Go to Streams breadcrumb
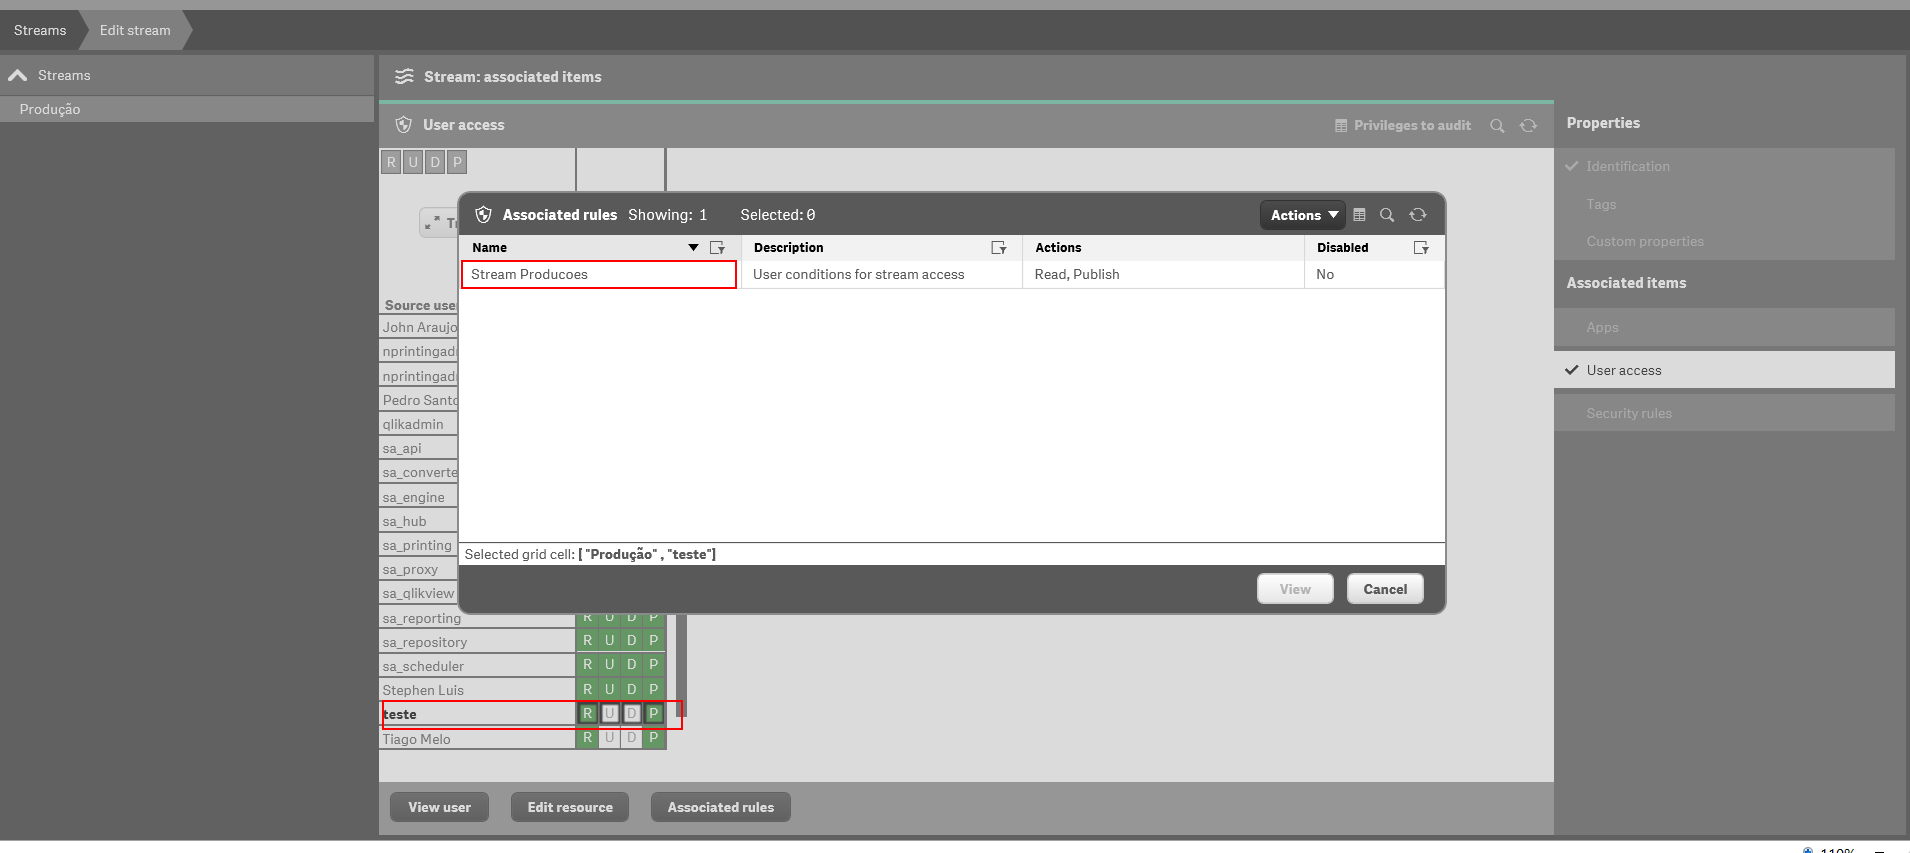The width and height of the screenshot is (1910, 853). [40, 31]
